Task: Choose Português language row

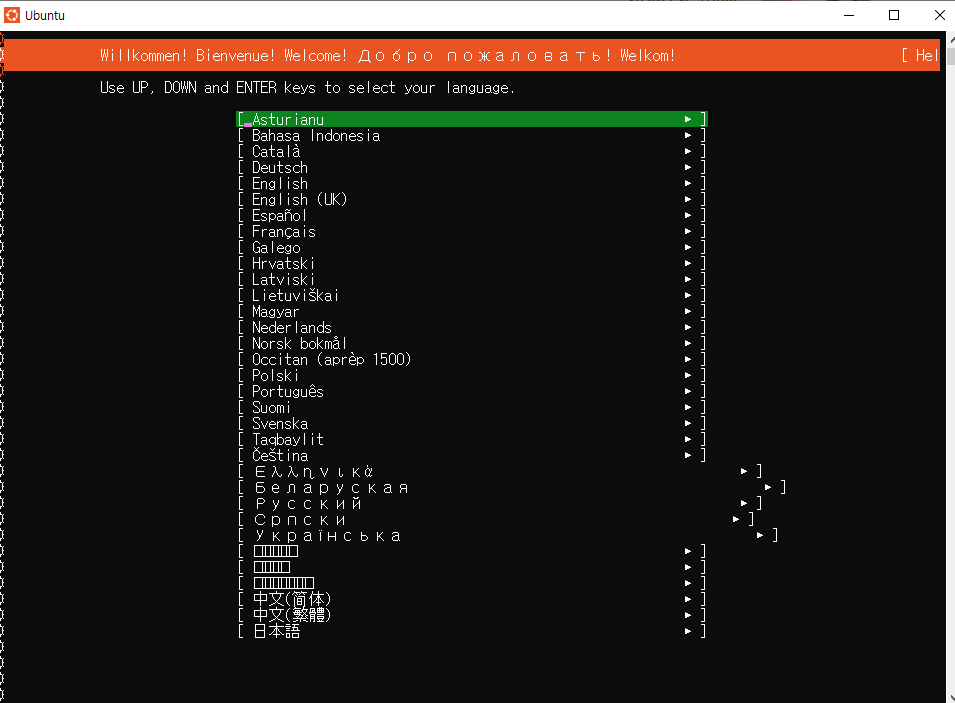Action: point(472,391)
